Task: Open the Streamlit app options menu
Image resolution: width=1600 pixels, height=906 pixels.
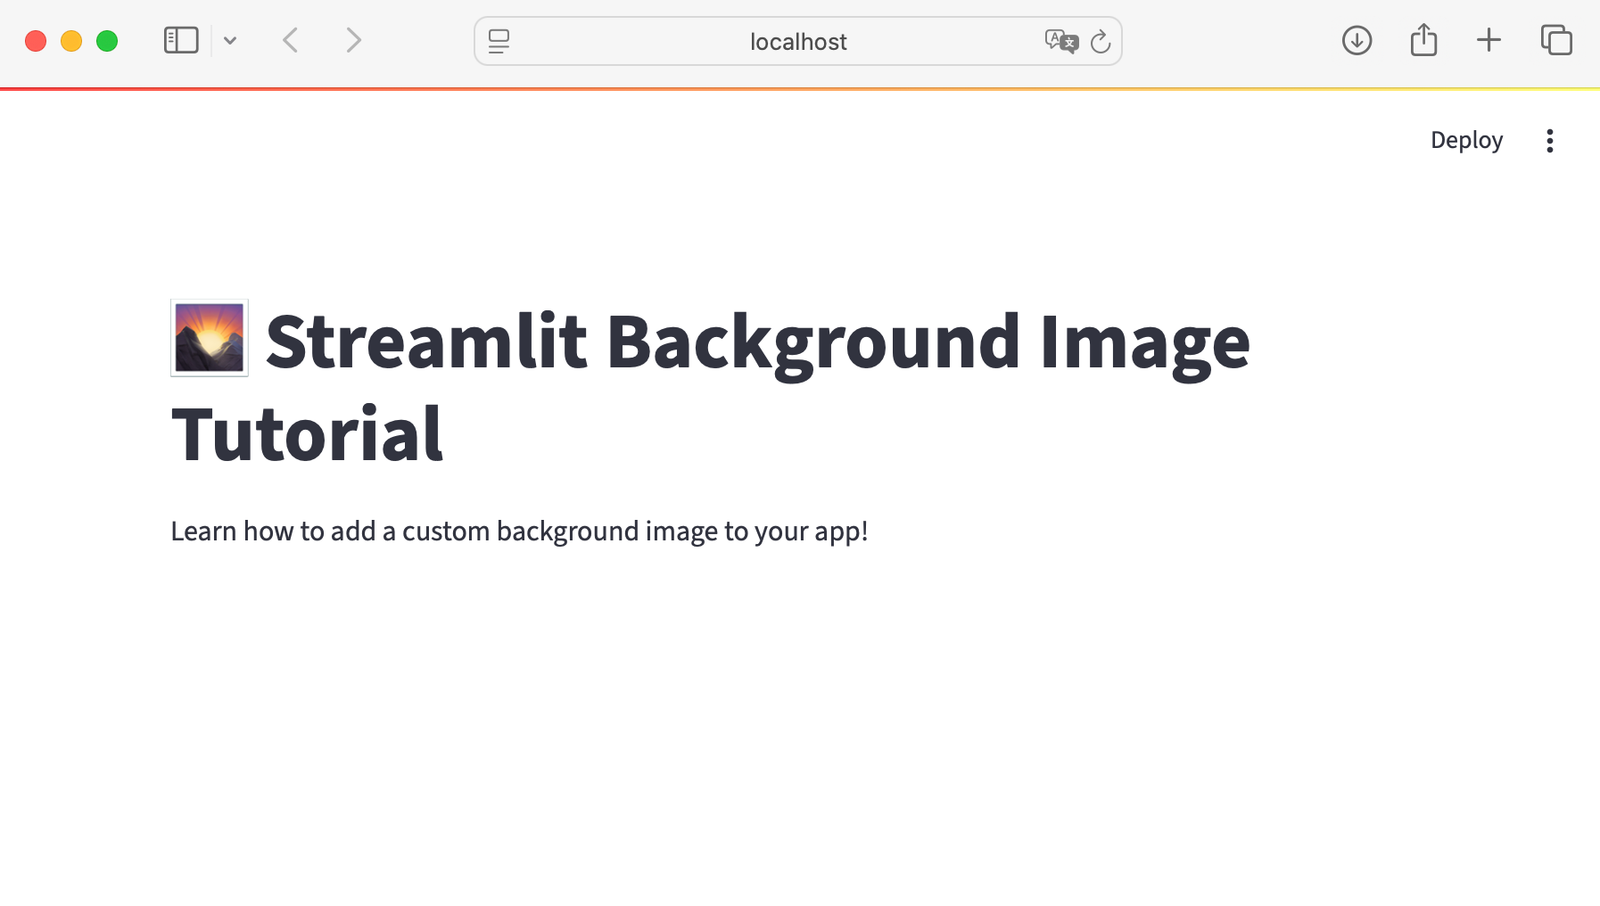Action: 1549,141
